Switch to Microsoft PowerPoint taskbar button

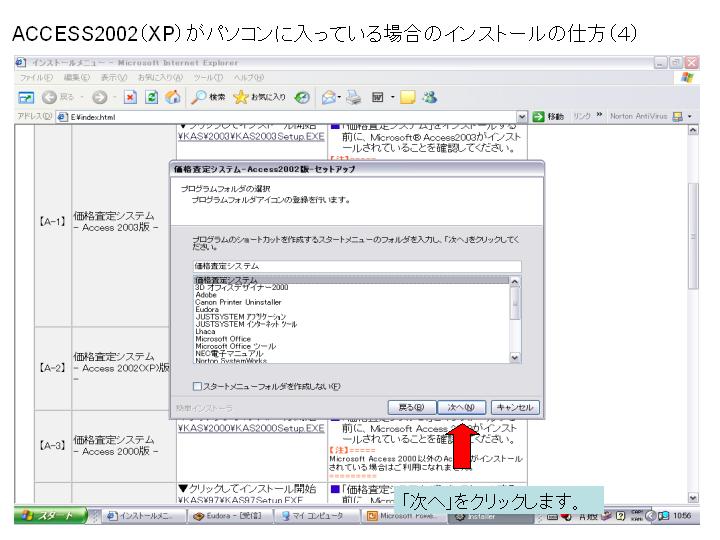[x=402, y=516]
